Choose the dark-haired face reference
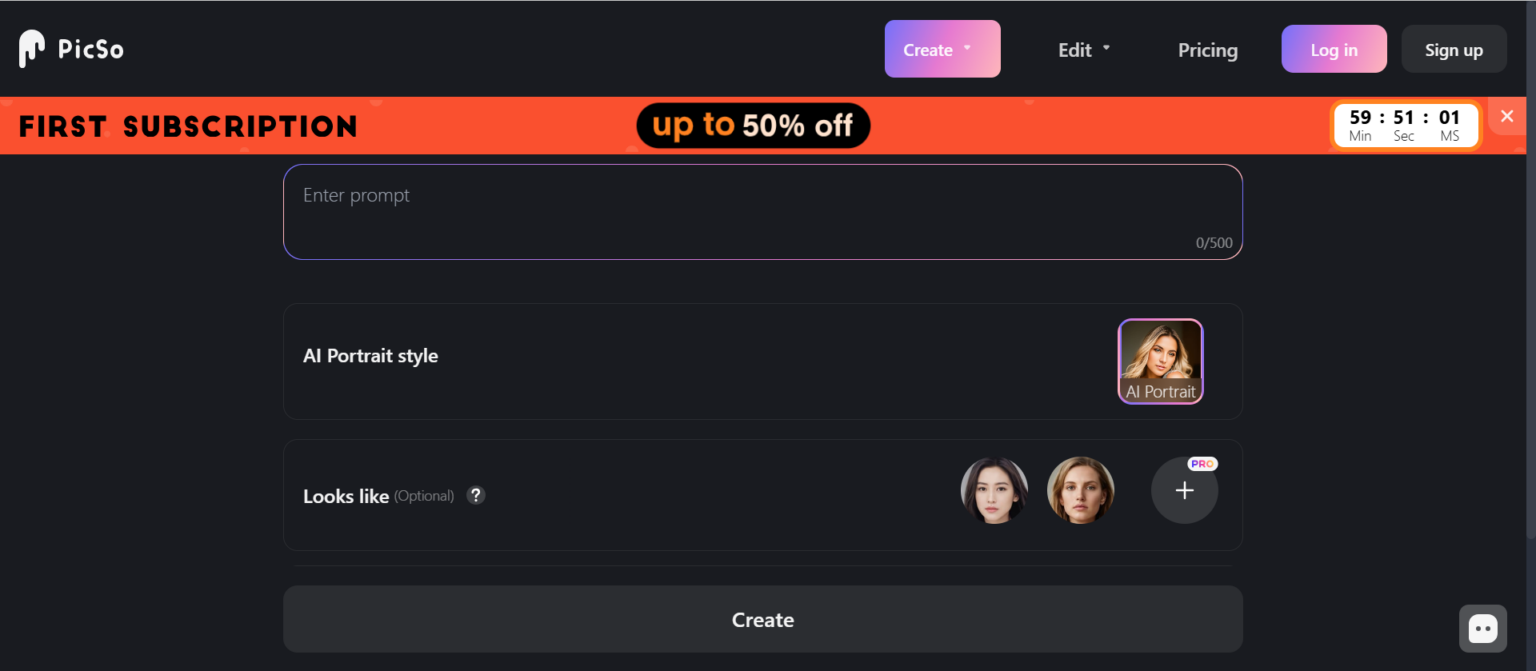1536x671 pixels. point(994,491)
